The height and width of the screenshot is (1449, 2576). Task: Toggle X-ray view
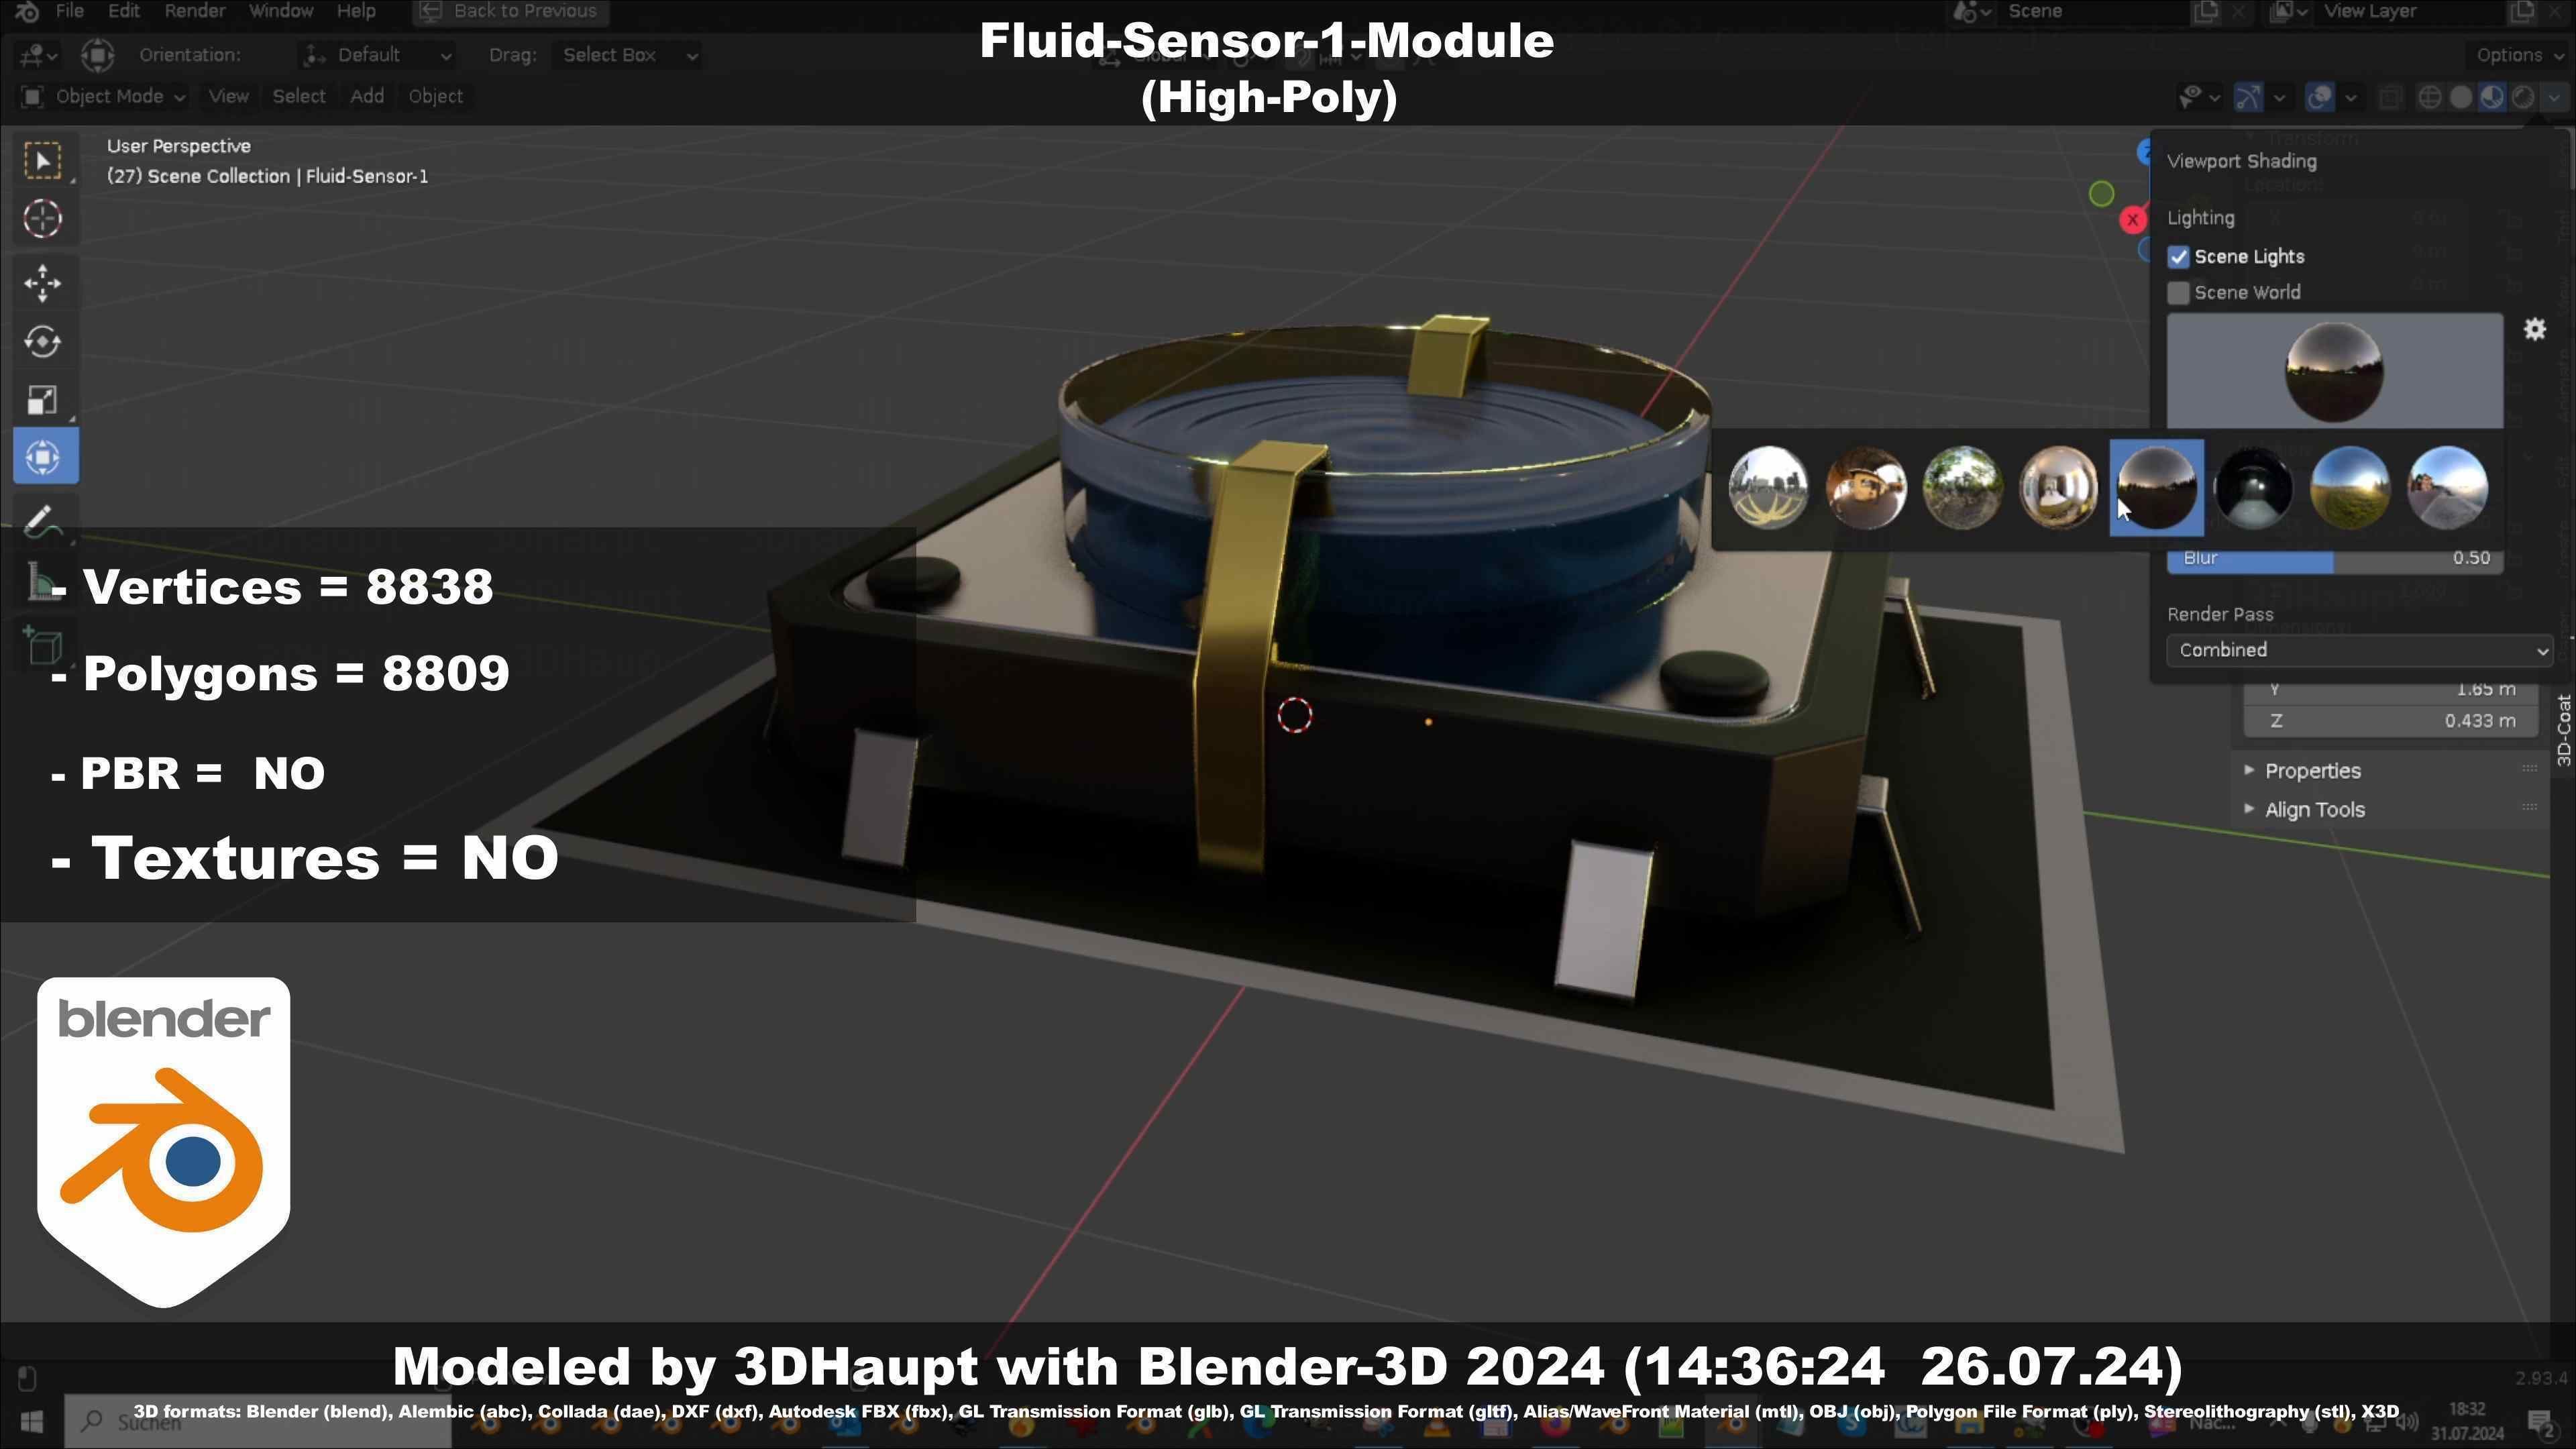click(2391, 97)
